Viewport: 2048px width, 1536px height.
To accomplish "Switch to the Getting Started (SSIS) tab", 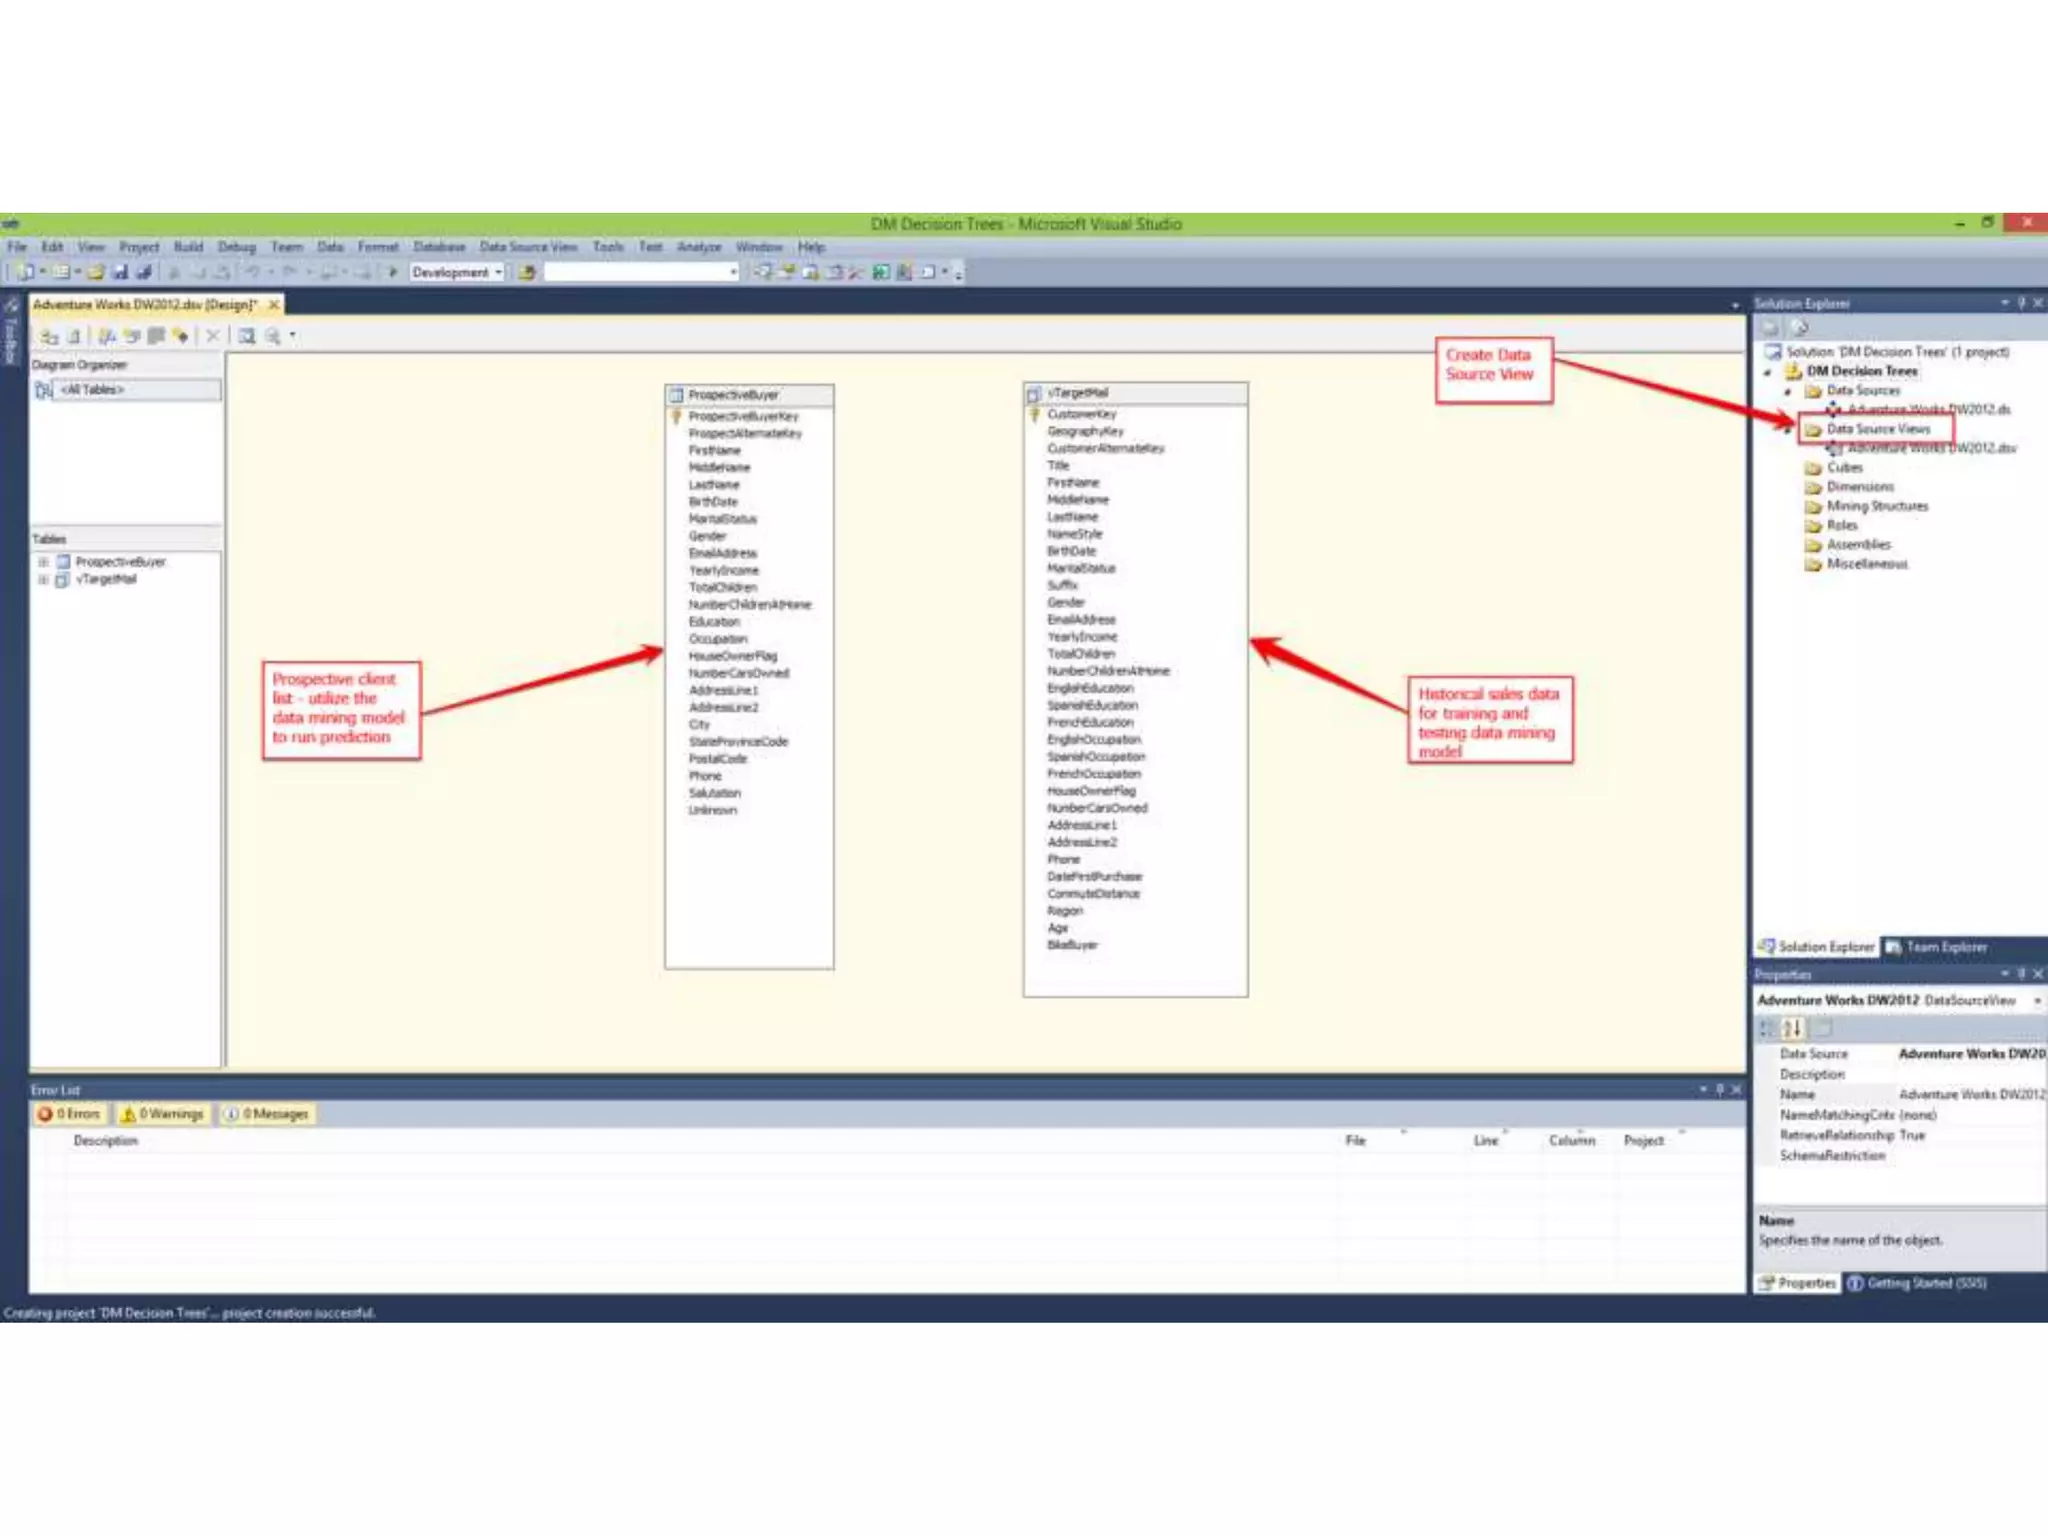I will [1916, 1283].
